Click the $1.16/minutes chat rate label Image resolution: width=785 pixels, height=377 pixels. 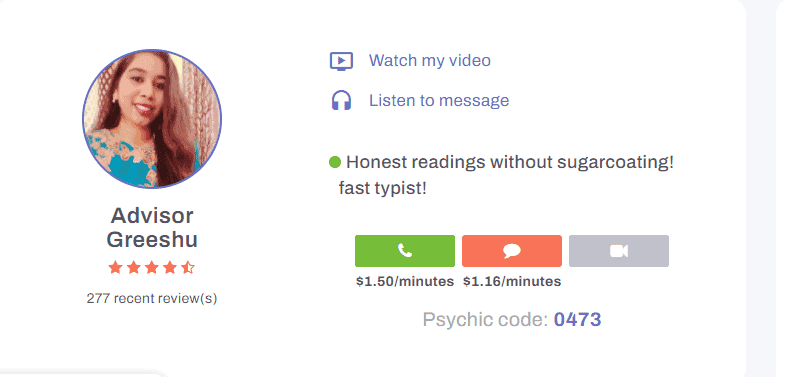pos(512,281)
